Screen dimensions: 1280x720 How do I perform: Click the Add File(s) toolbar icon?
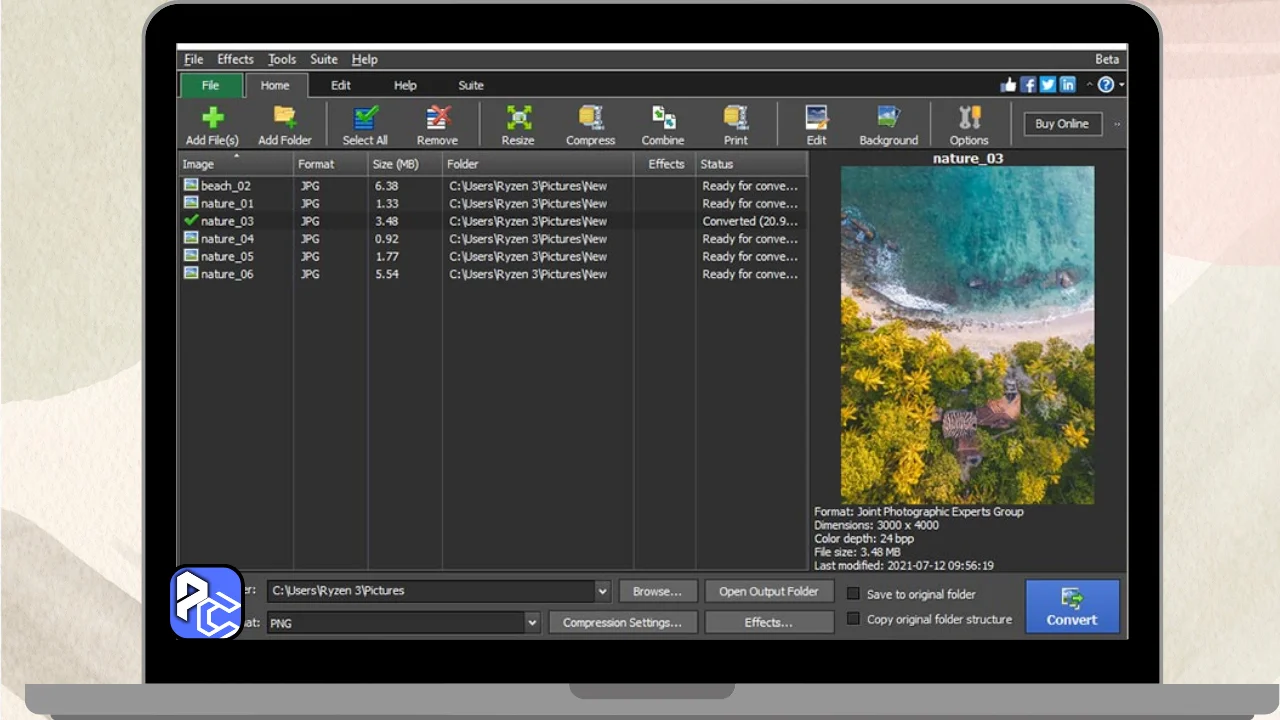[212, 125]
